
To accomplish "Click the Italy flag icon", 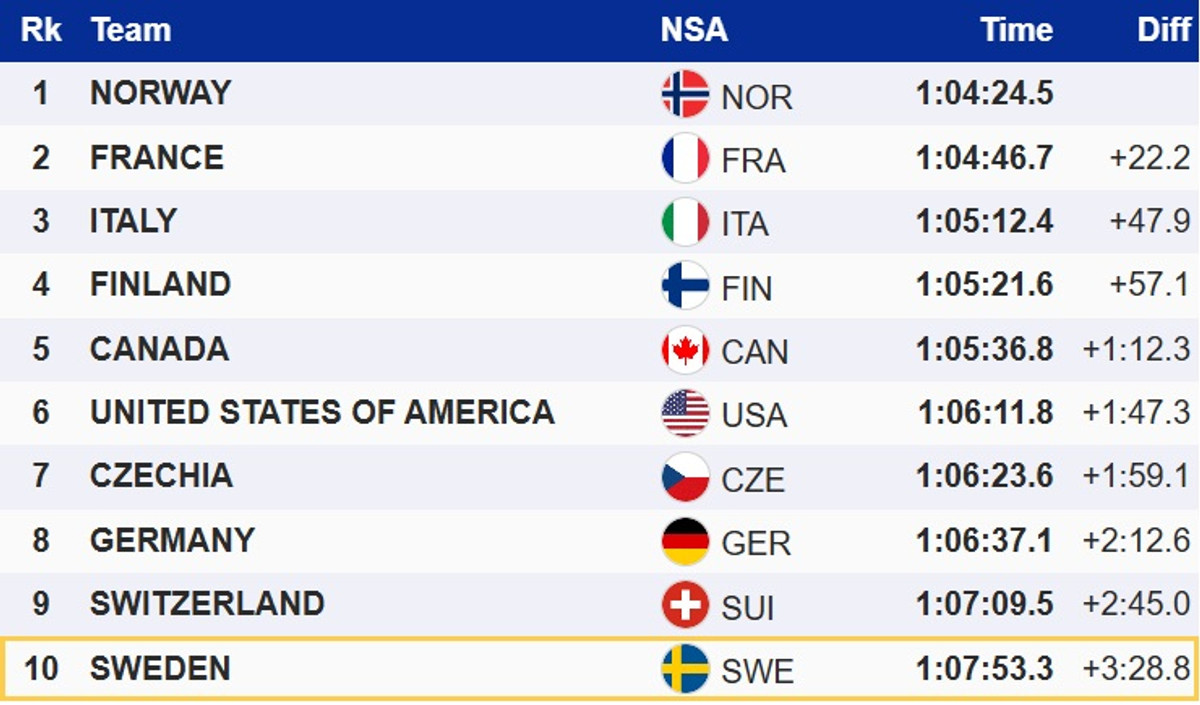I will (x=685, y=222).
